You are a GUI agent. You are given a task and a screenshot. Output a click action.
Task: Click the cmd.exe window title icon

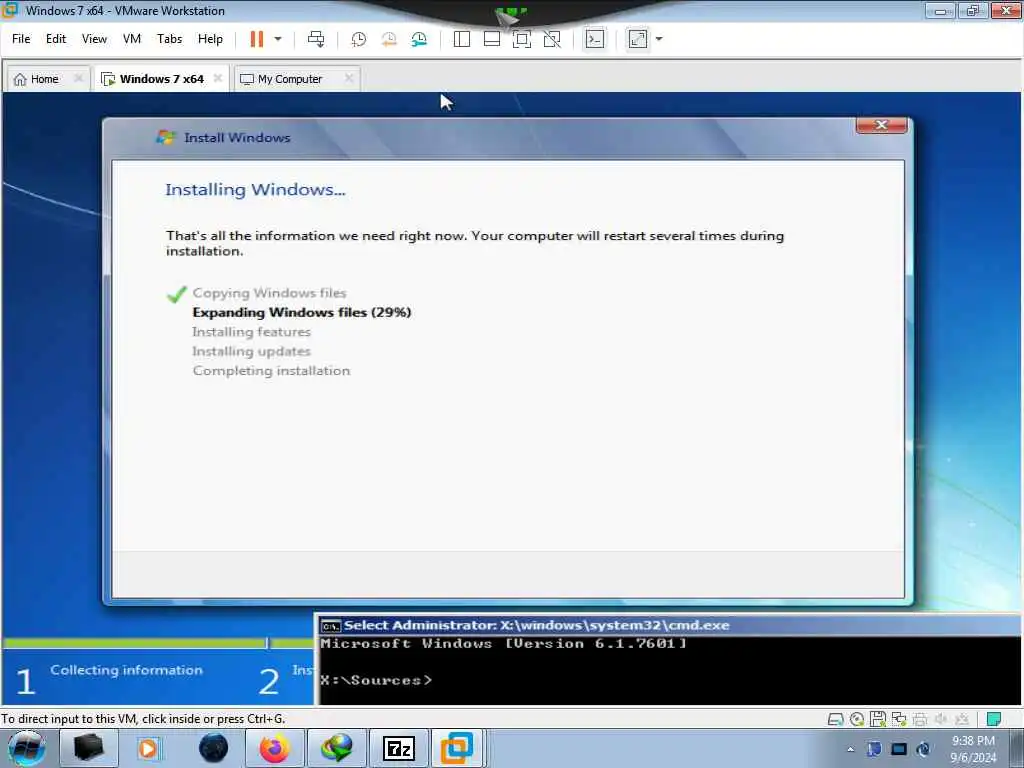(x=330, y=626)
